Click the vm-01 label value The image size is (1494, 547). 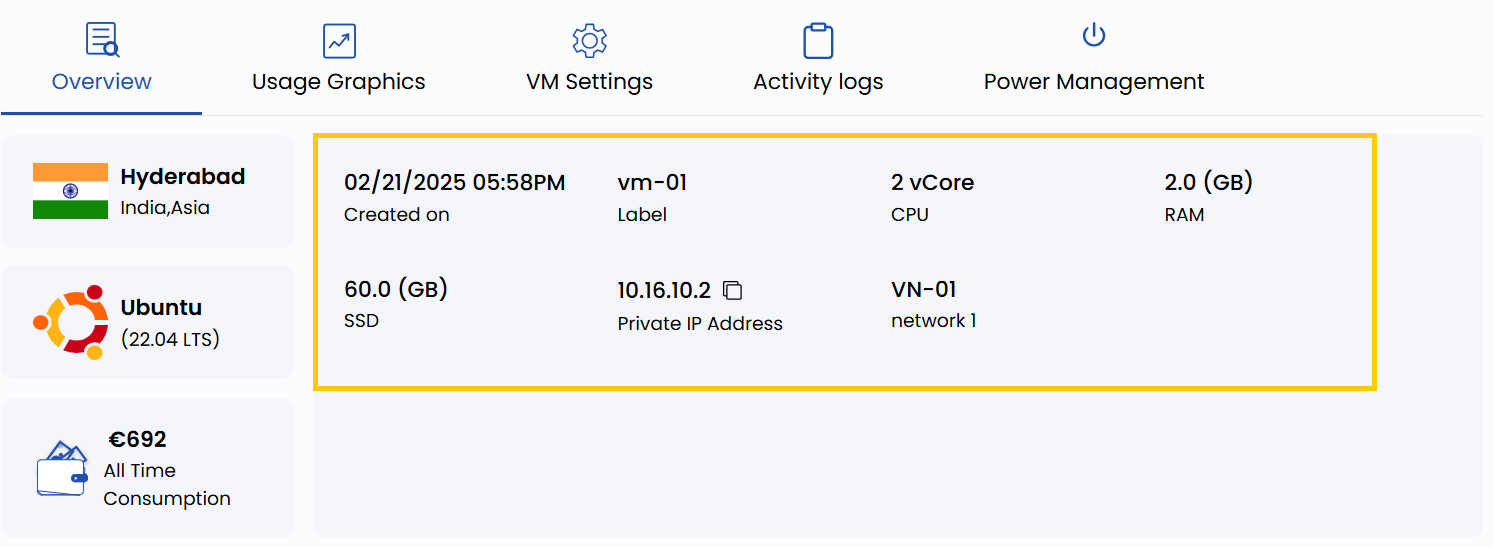pyautogui.click(x=652, y=183)
